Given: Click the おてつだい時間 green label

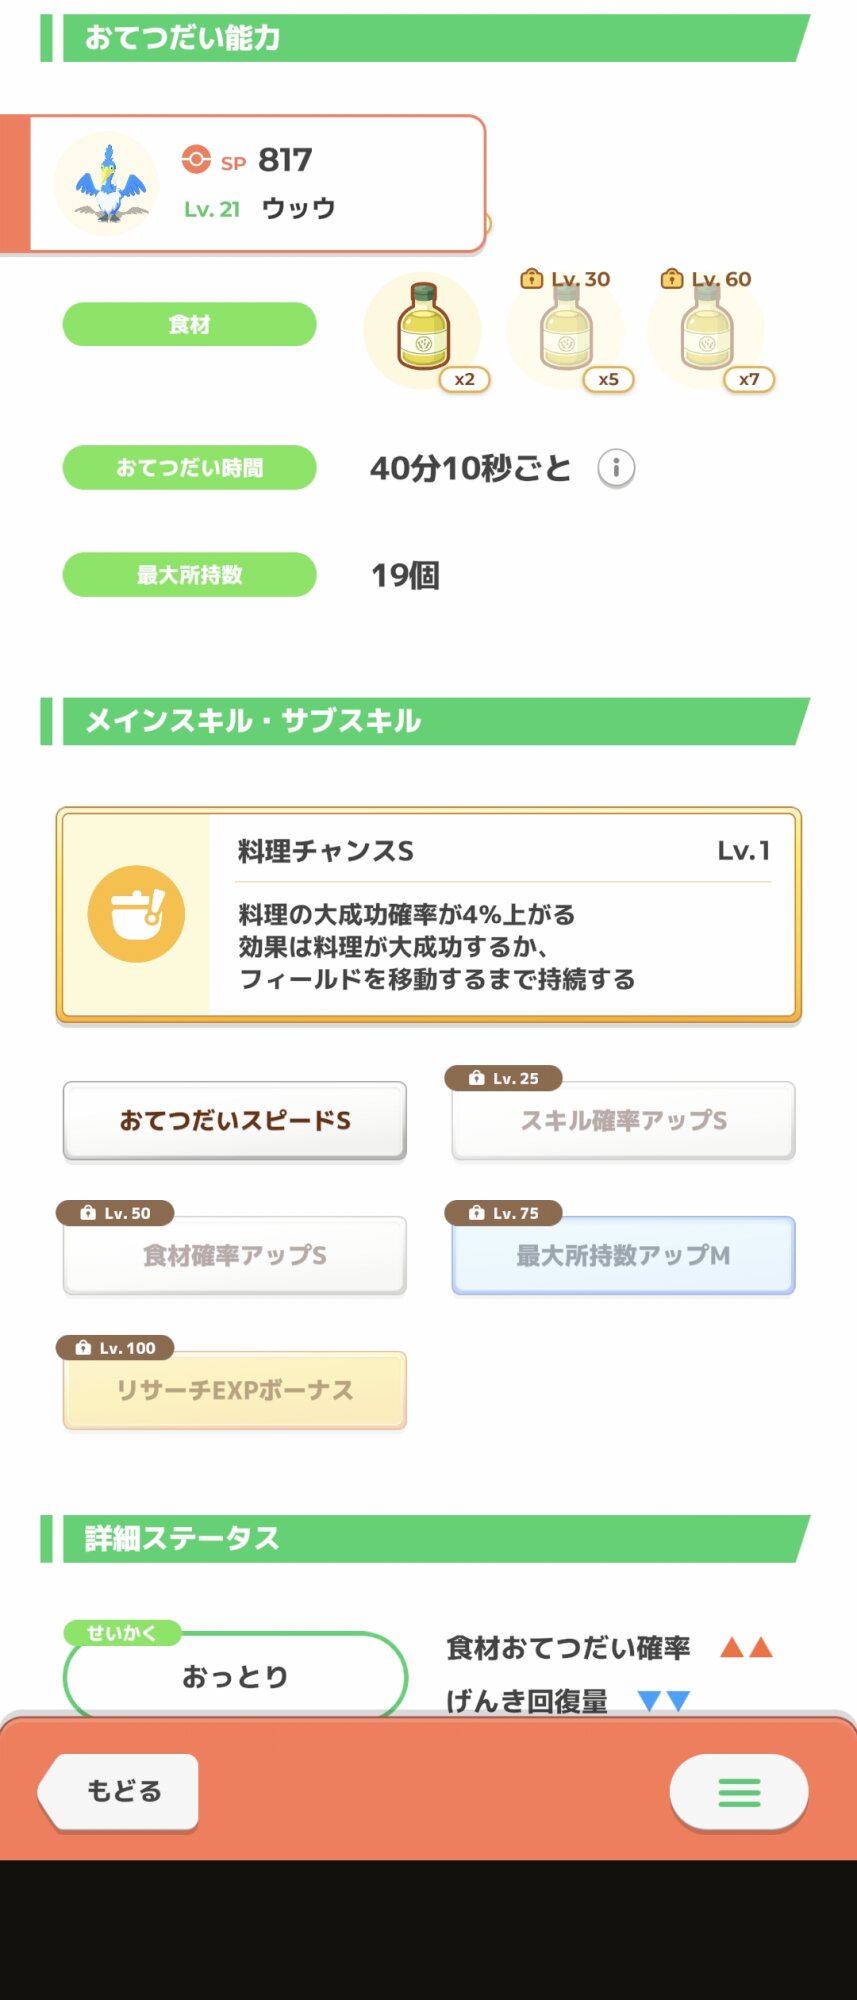Looking at the screenshot, I should pos(190,468).
